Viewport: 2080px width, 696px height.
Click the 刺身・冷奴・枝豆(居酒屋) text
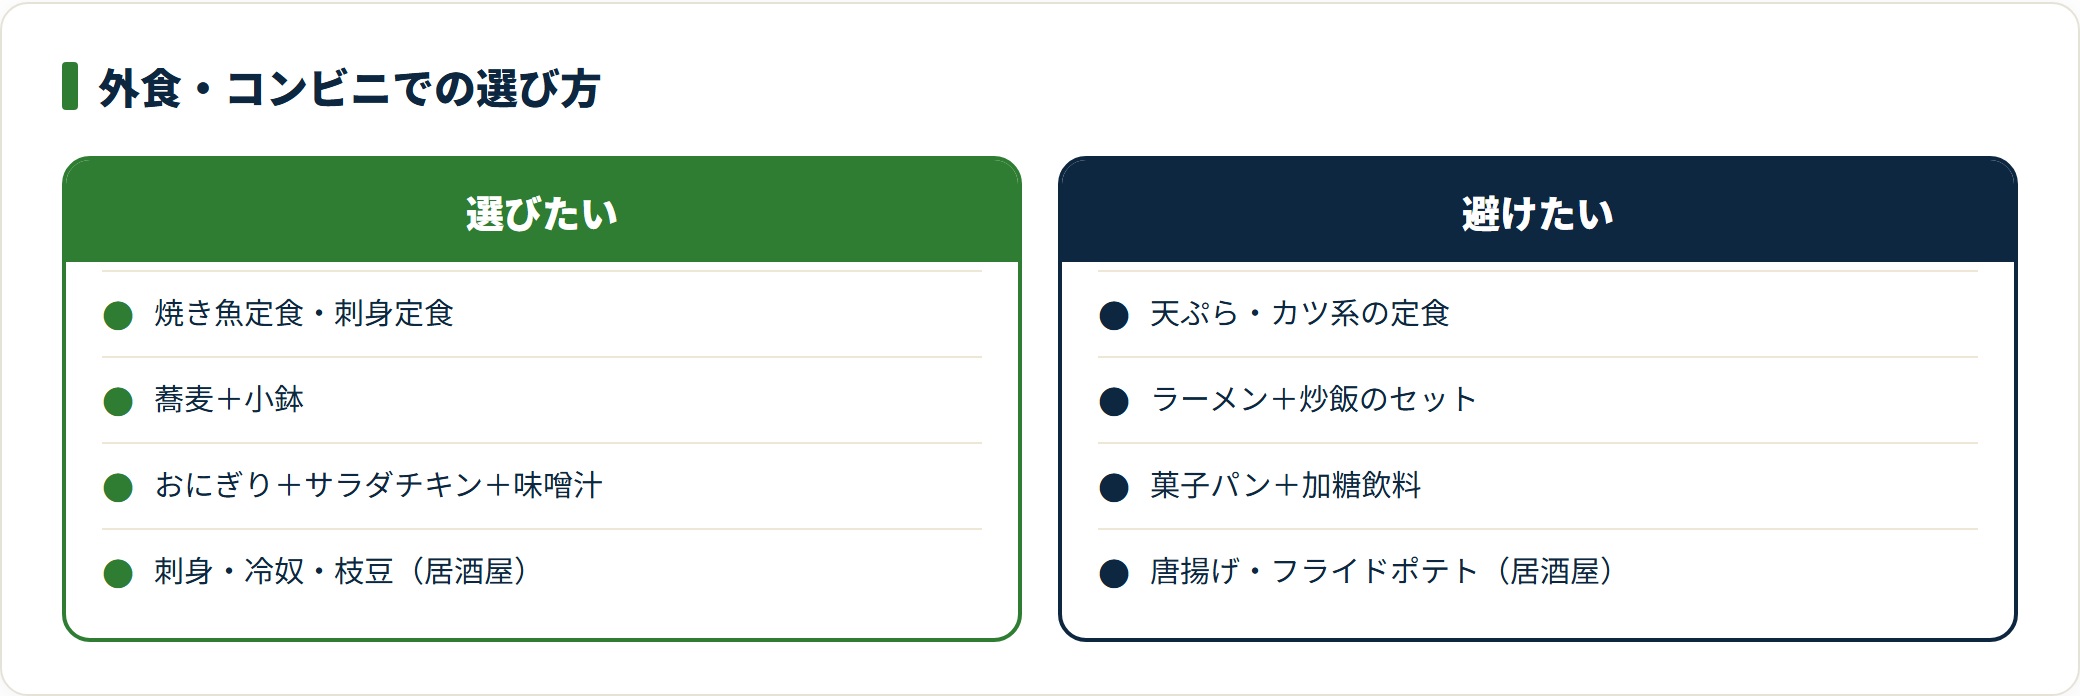click(x=341, y=572)
